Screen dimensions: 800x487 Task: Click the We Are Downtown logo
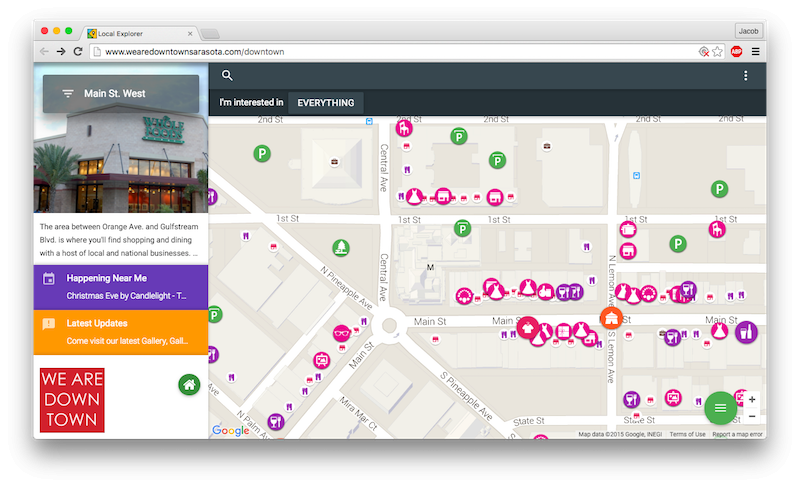click(72, 400)
